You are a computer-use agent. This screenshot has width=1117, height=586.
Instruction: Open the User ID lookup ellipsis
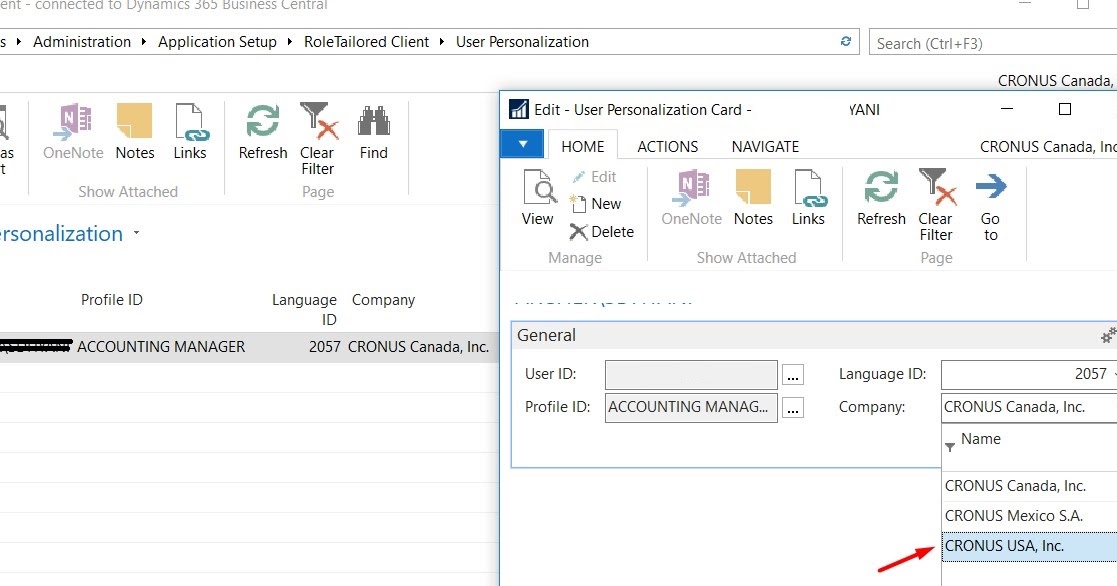click(x=793, y=374)
